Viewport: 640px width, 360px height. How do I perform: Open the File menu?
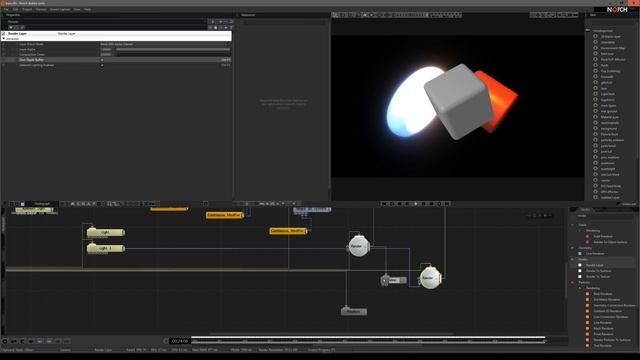click(x=6, y=9)
